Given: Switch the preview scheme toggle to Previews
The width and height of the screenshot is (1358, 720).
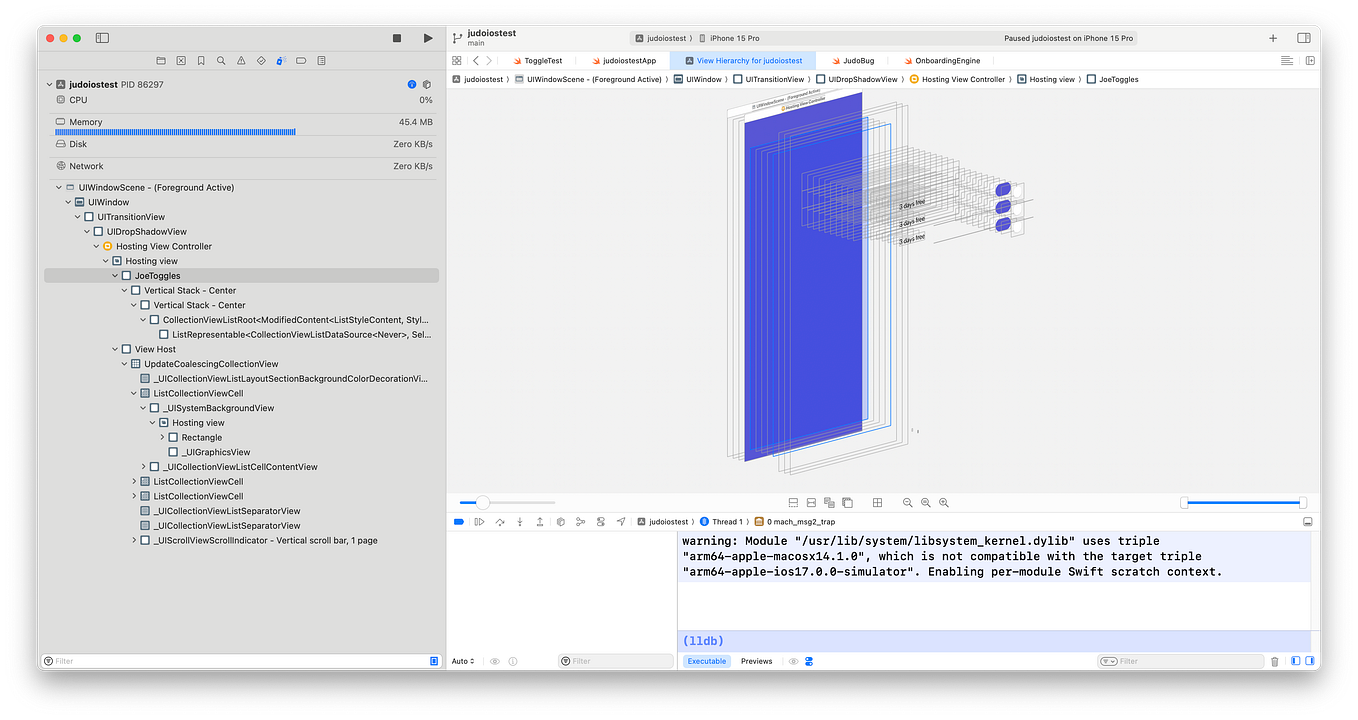Looking at the screenshot, I should [x=756, y=660].
